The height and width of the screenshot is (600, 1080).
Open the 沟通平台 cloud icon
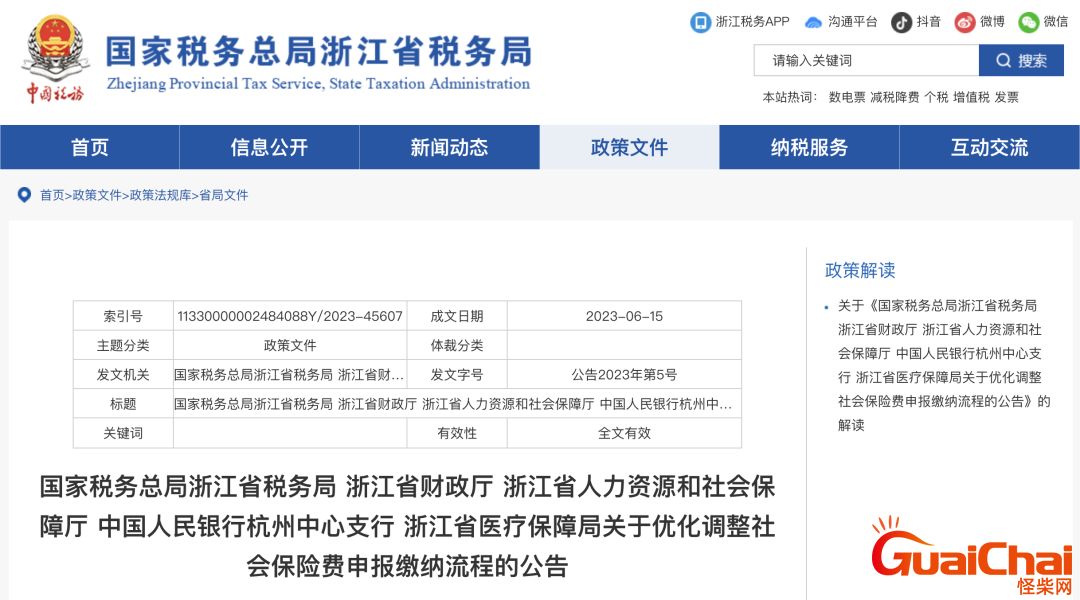click(813, 22)
